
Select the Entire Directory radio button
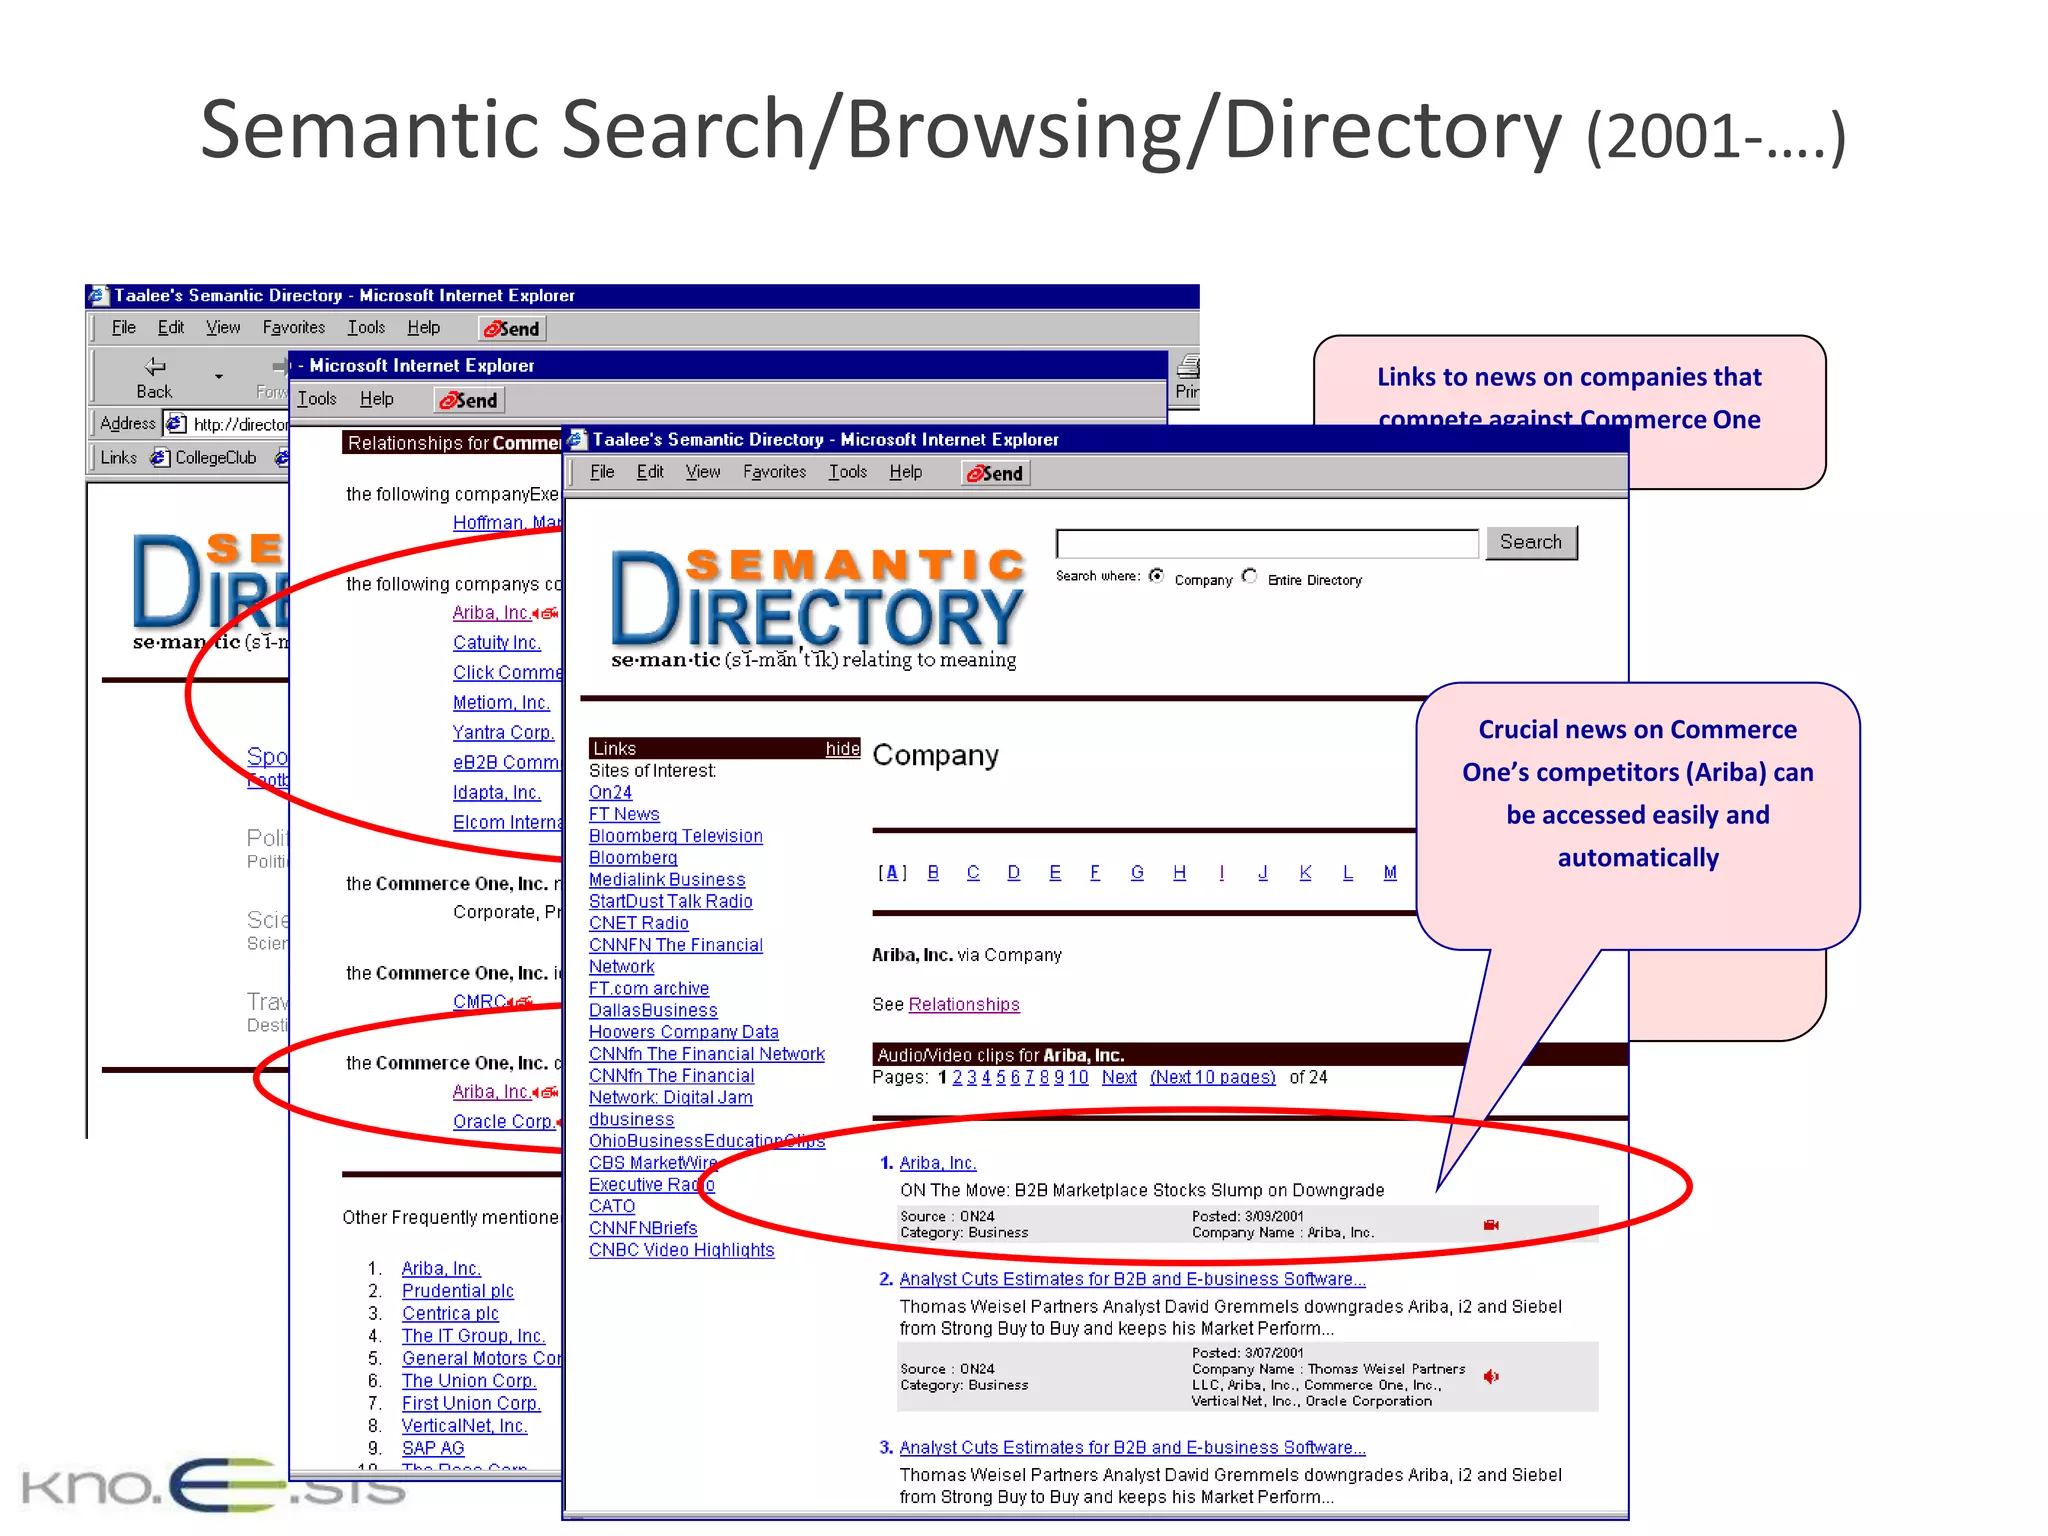coord(1250,576)
